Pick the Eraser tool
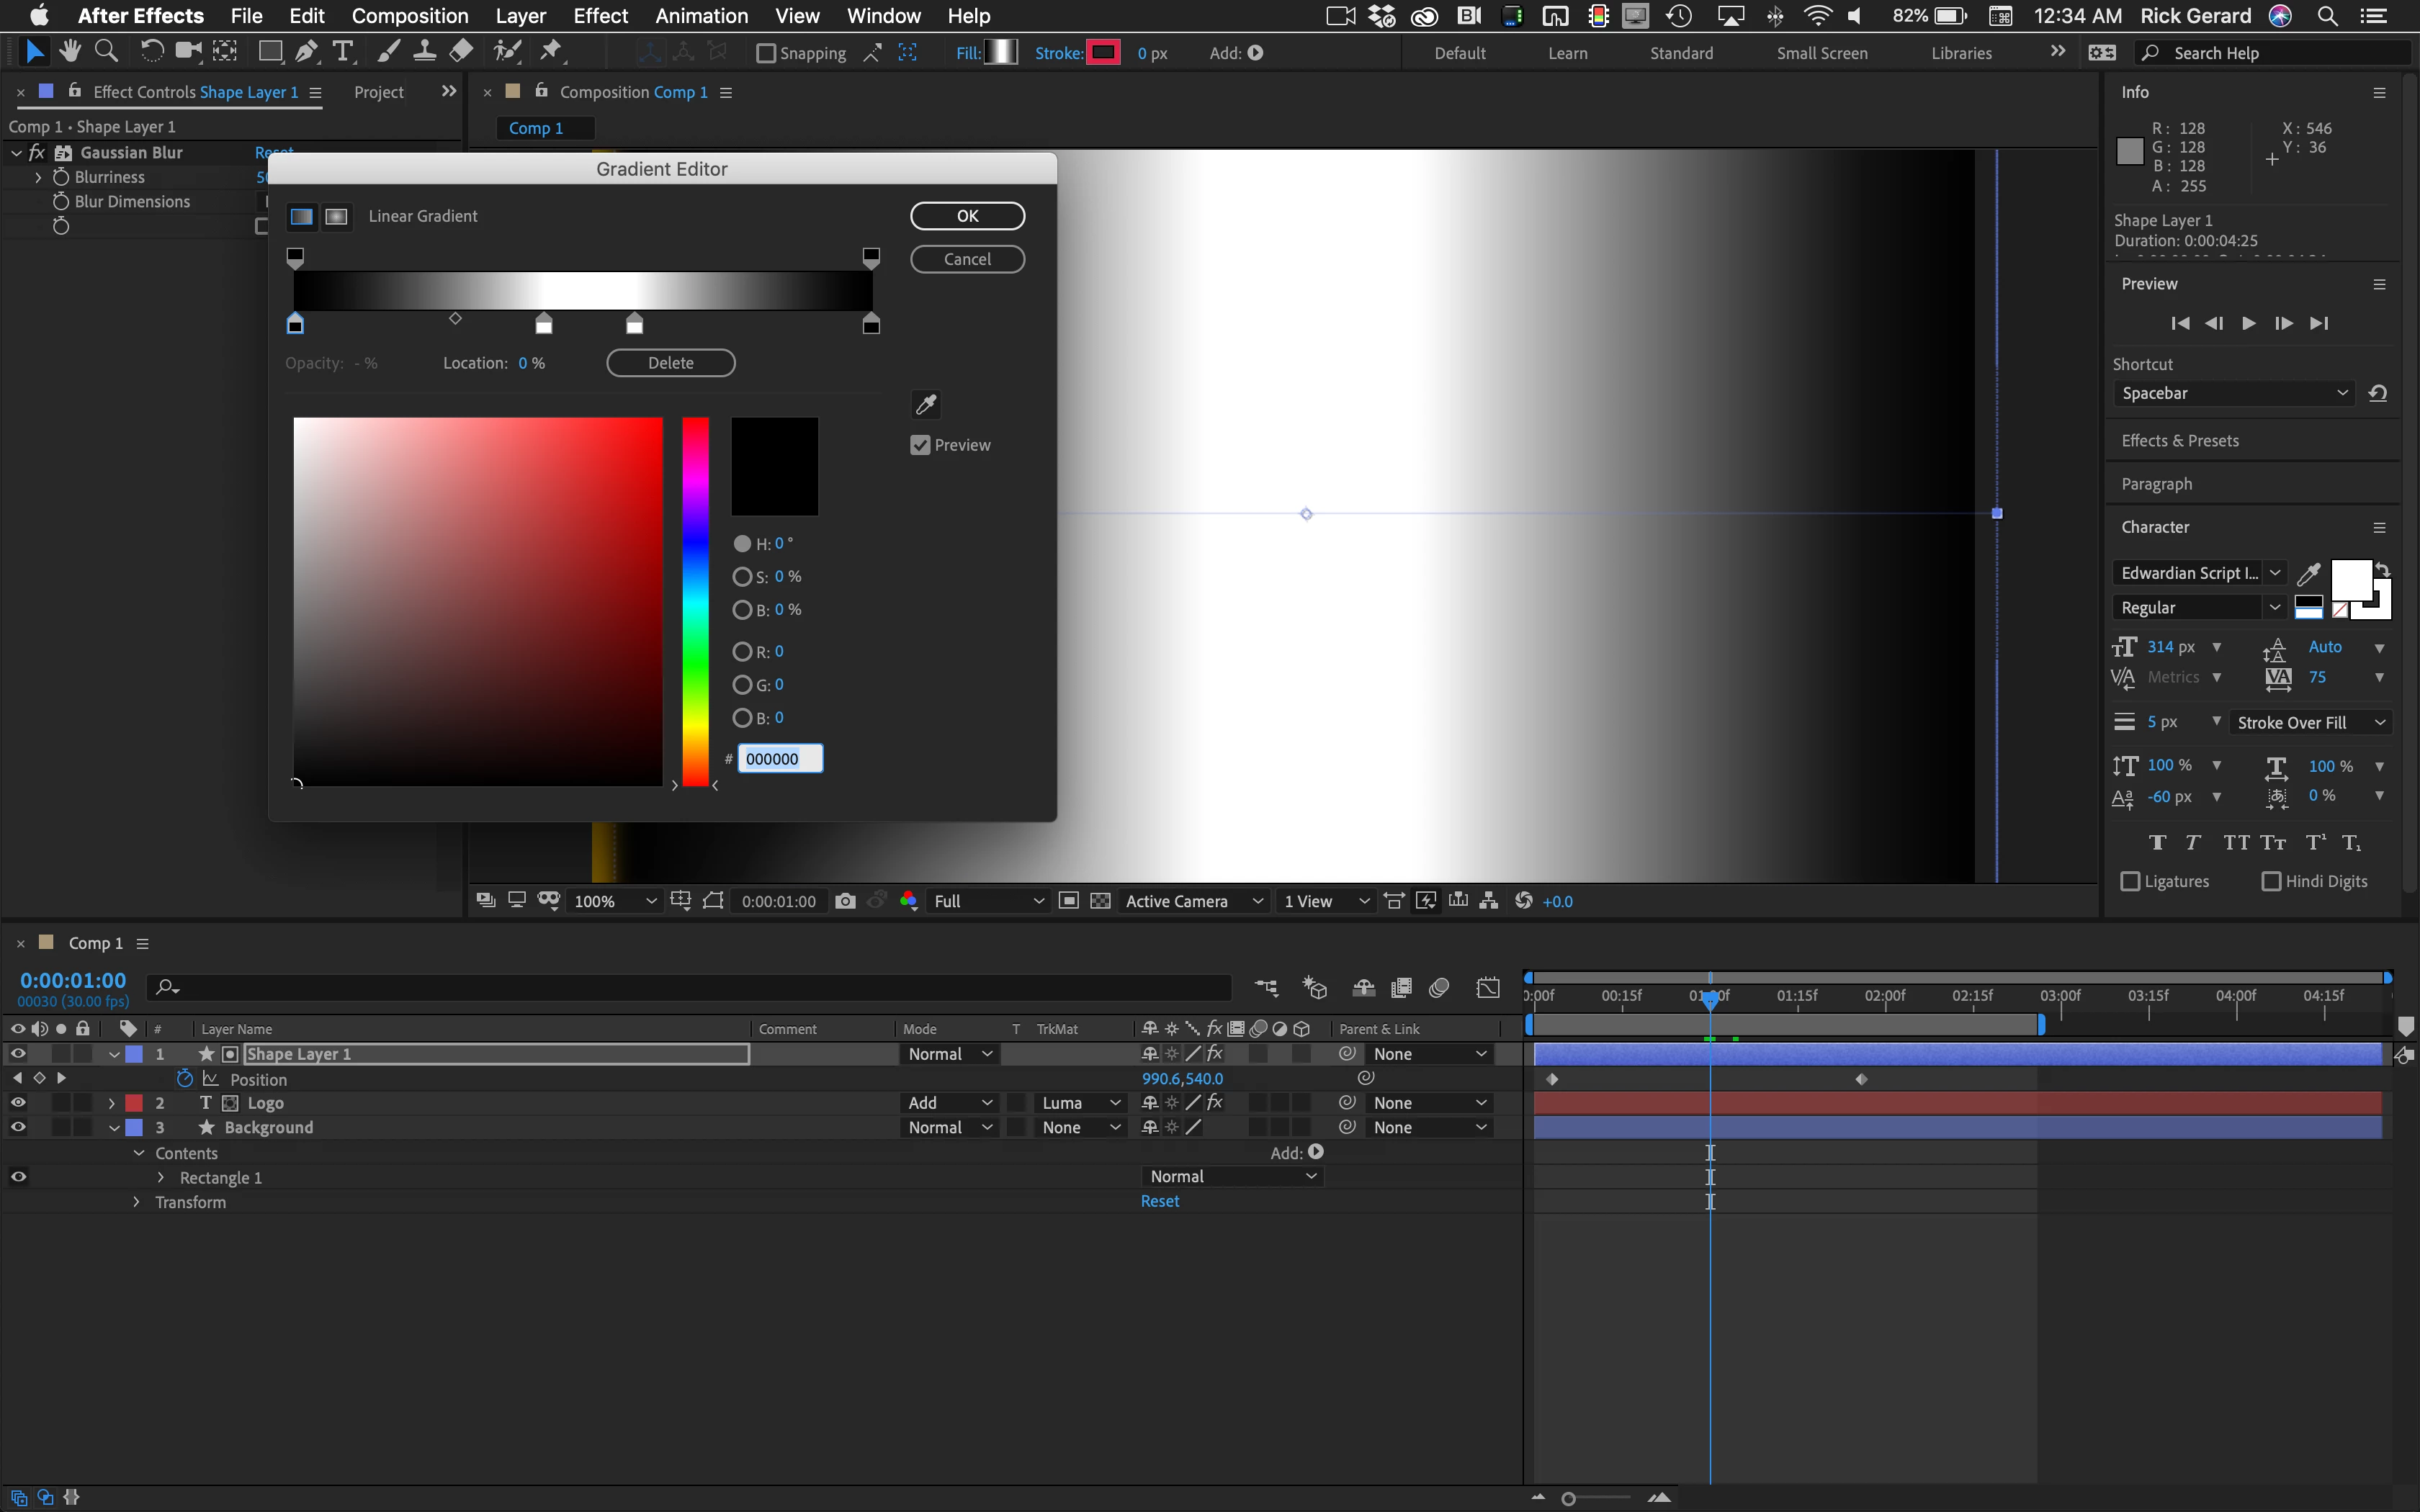2420x1512 pixels. click(461, 52)
